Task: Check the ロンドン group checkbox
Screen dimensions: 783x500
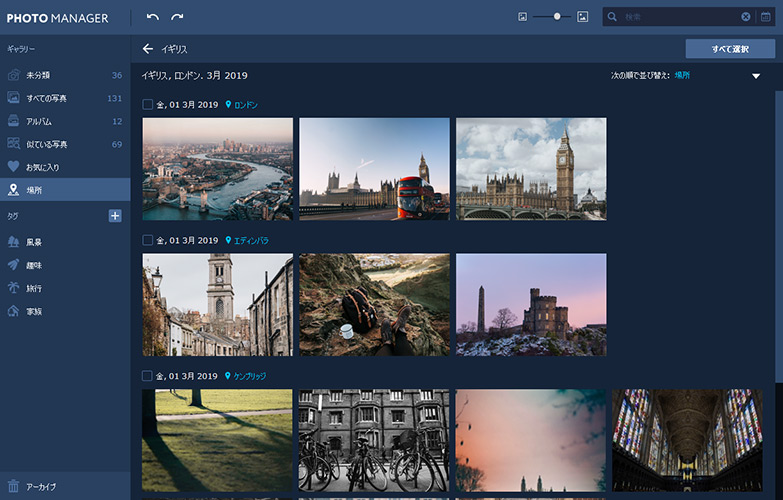Action: click(x=147, y=104)
